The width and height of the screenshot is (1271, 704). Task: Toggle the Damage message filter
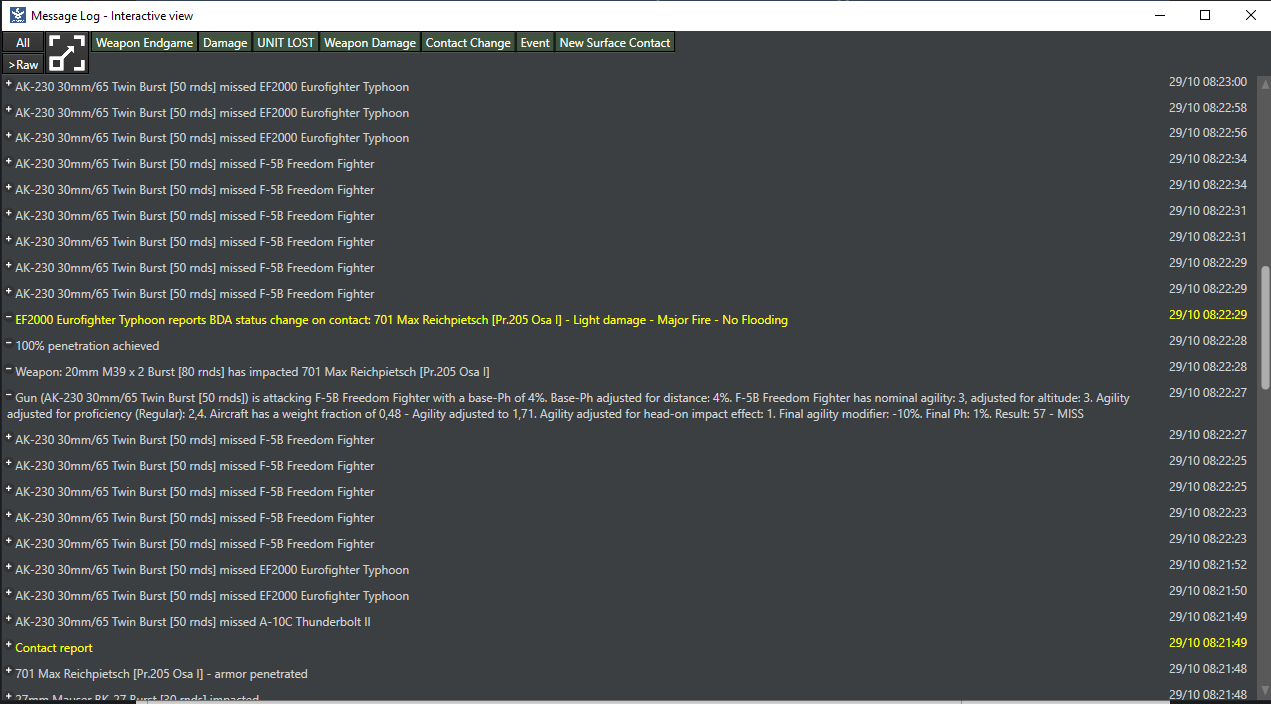click(x=225, y=43)
